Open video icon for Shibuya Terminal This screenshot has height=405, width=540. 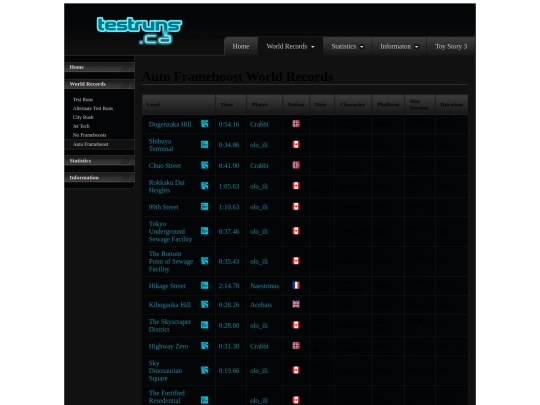pos(205,145)
